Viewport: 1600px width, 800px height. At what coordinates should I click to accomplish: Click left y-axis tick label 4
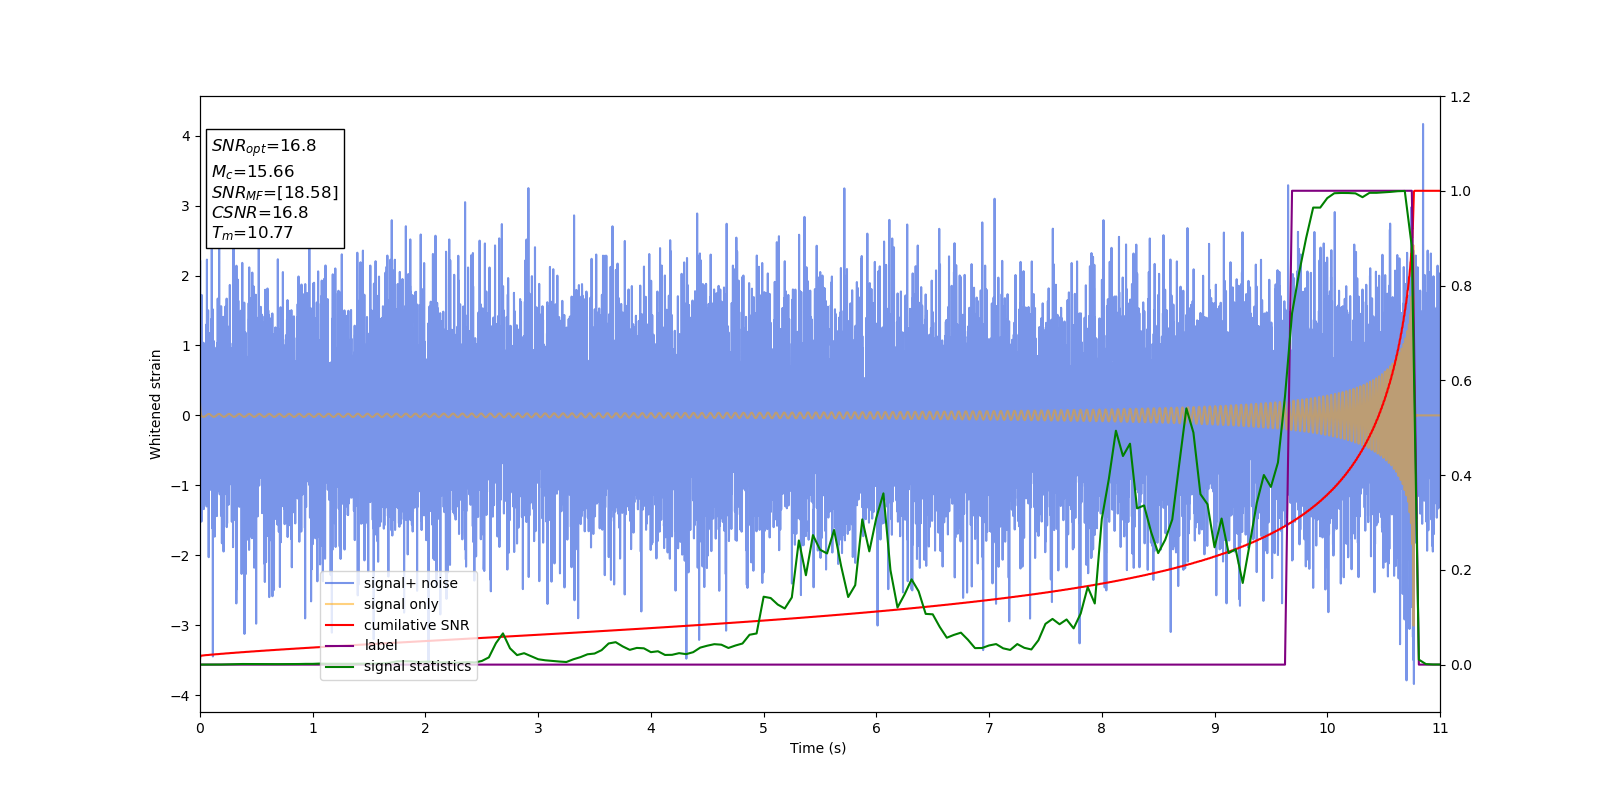186,136
